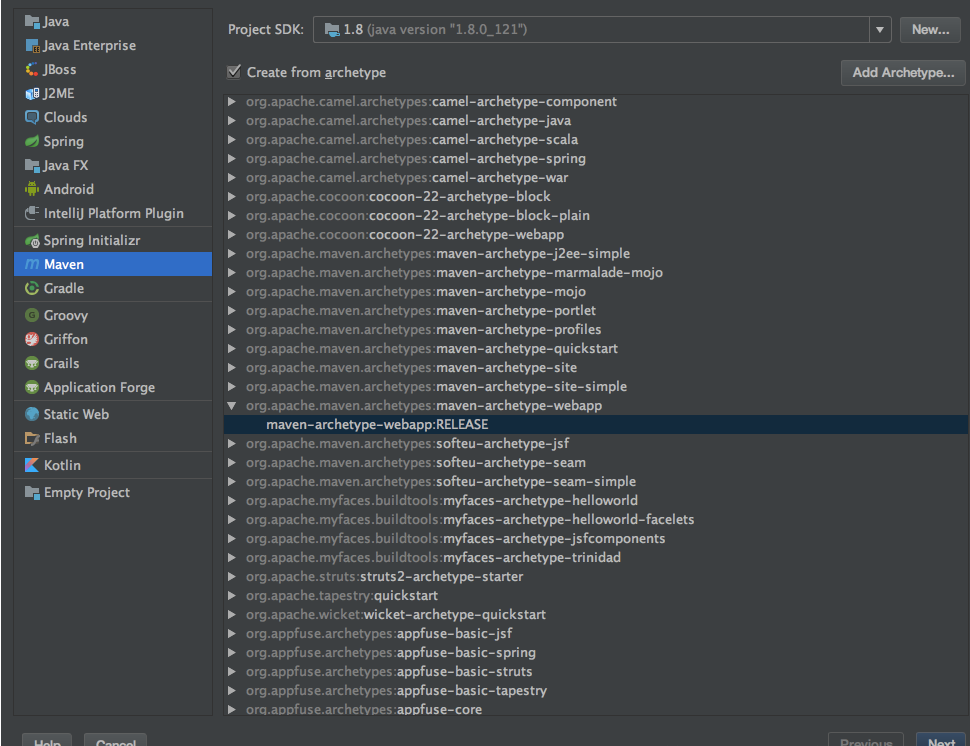
Task: Click the J2ME icon
Action: (32, 93)
